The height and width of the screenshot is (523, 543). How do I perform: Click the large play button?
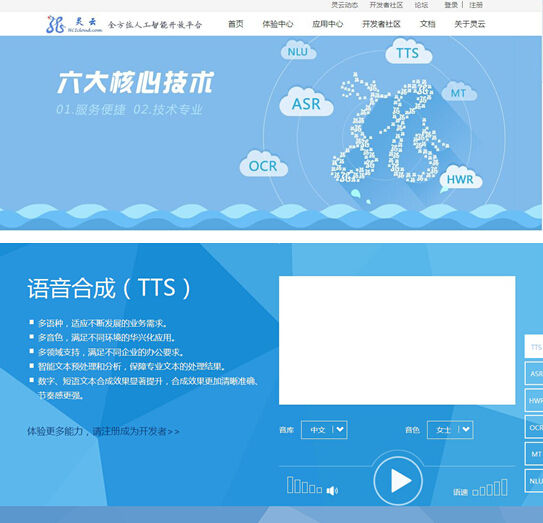[398, 481]
